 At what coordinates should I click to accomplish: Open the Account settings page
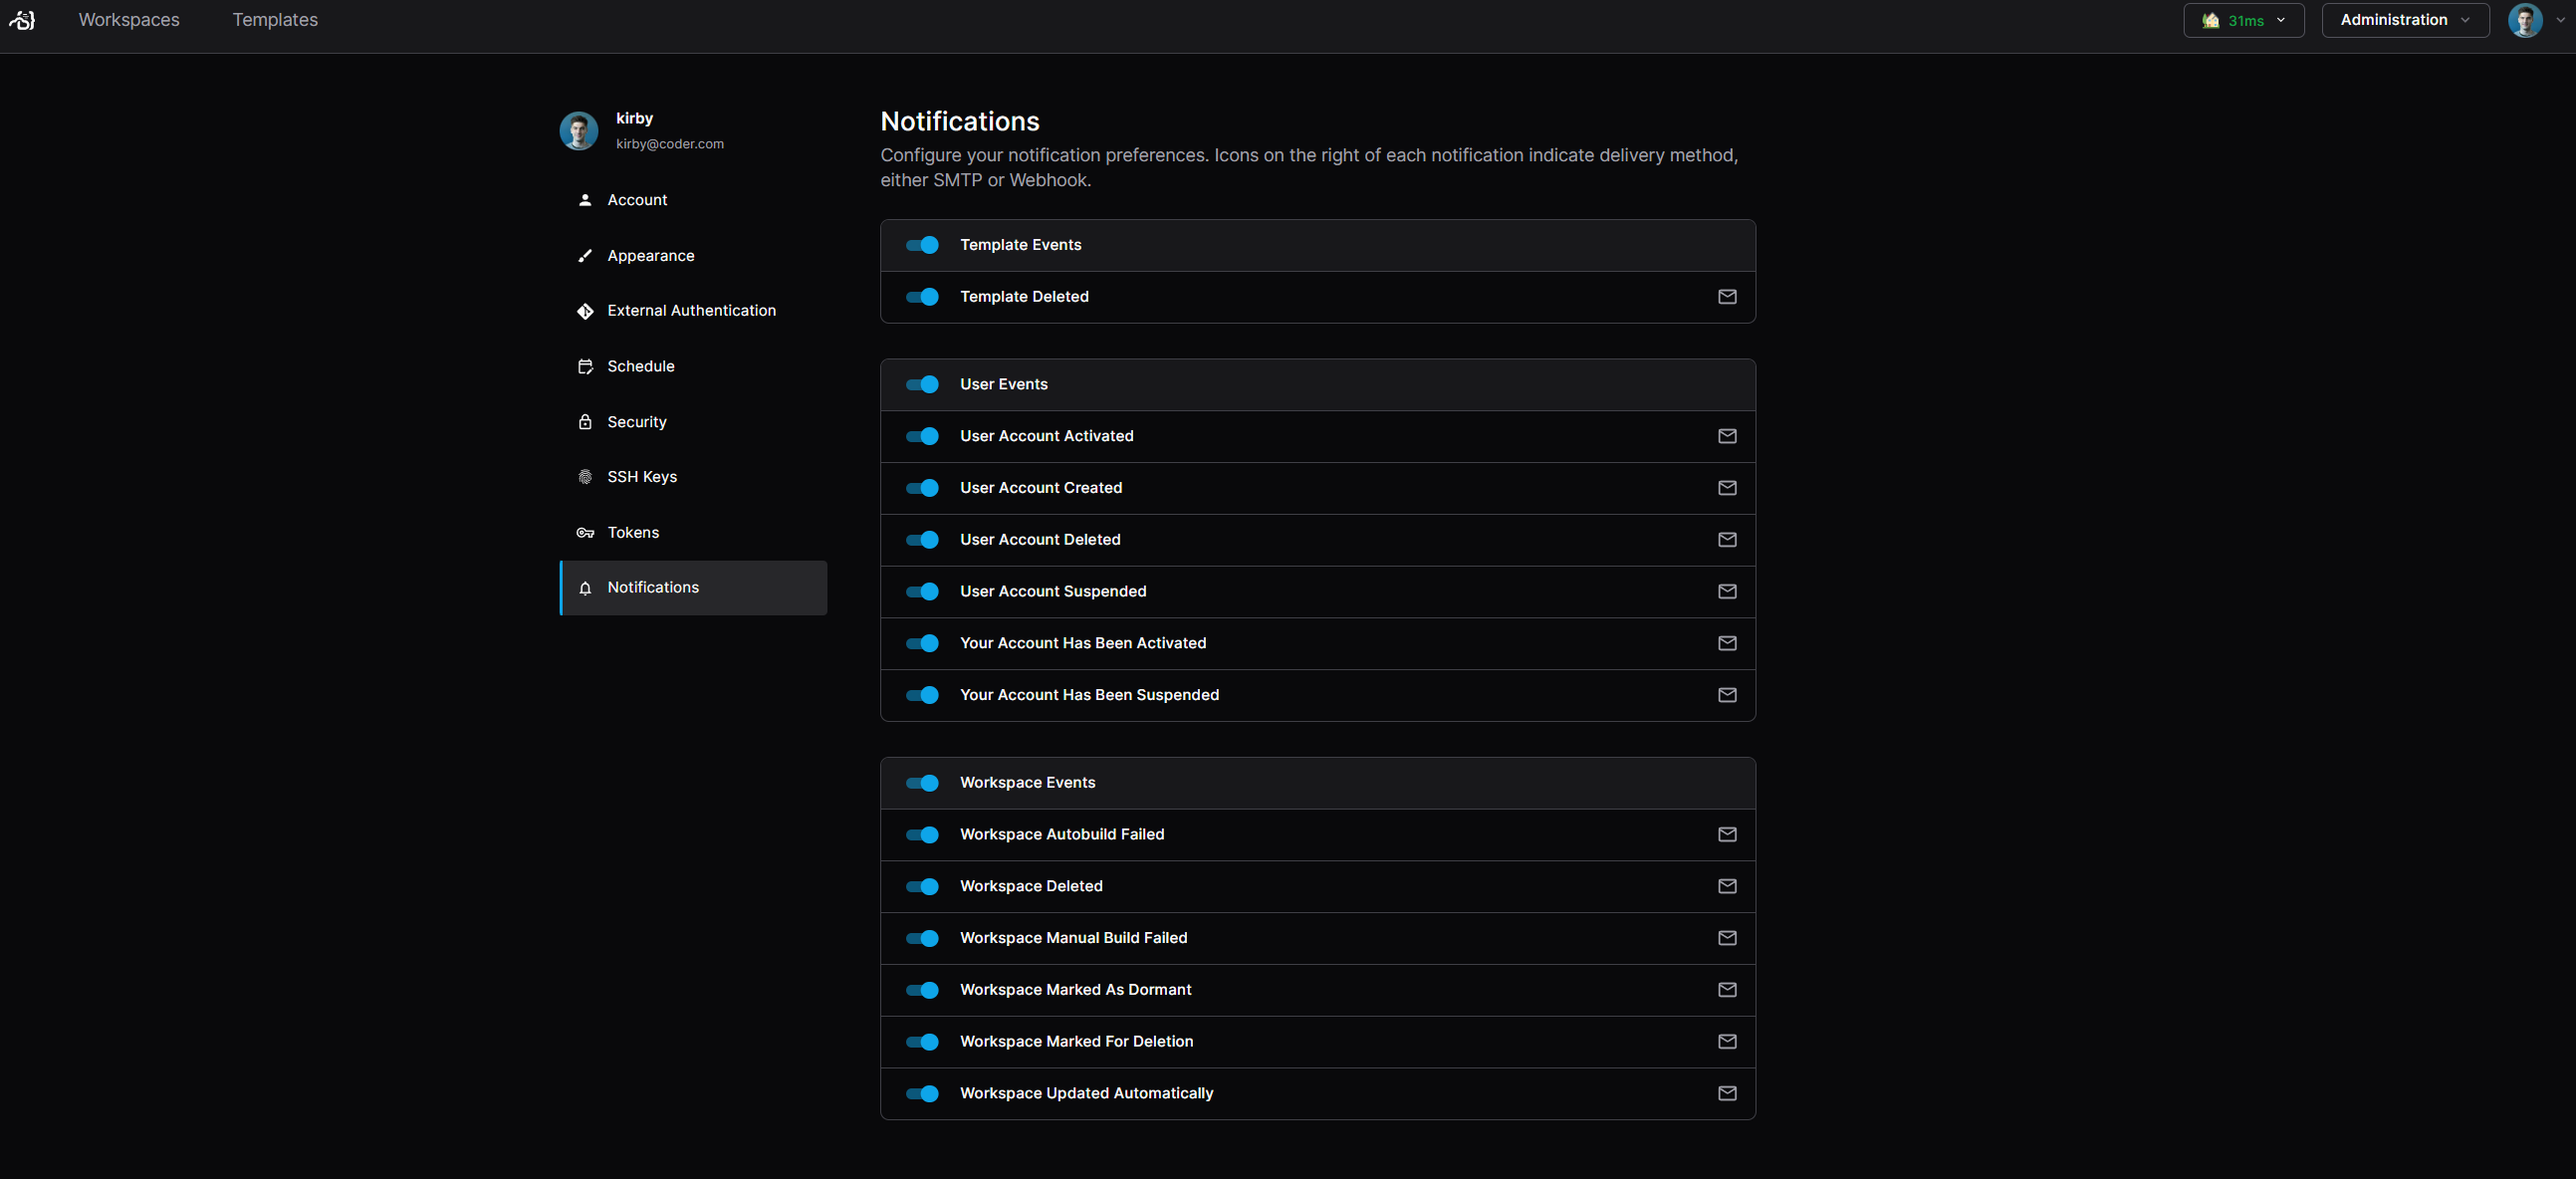(693, 200)
